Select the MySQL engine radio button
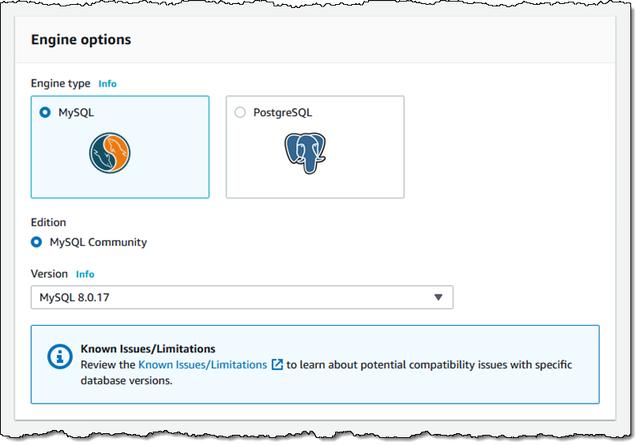The image size is (640, 446). 45,113
